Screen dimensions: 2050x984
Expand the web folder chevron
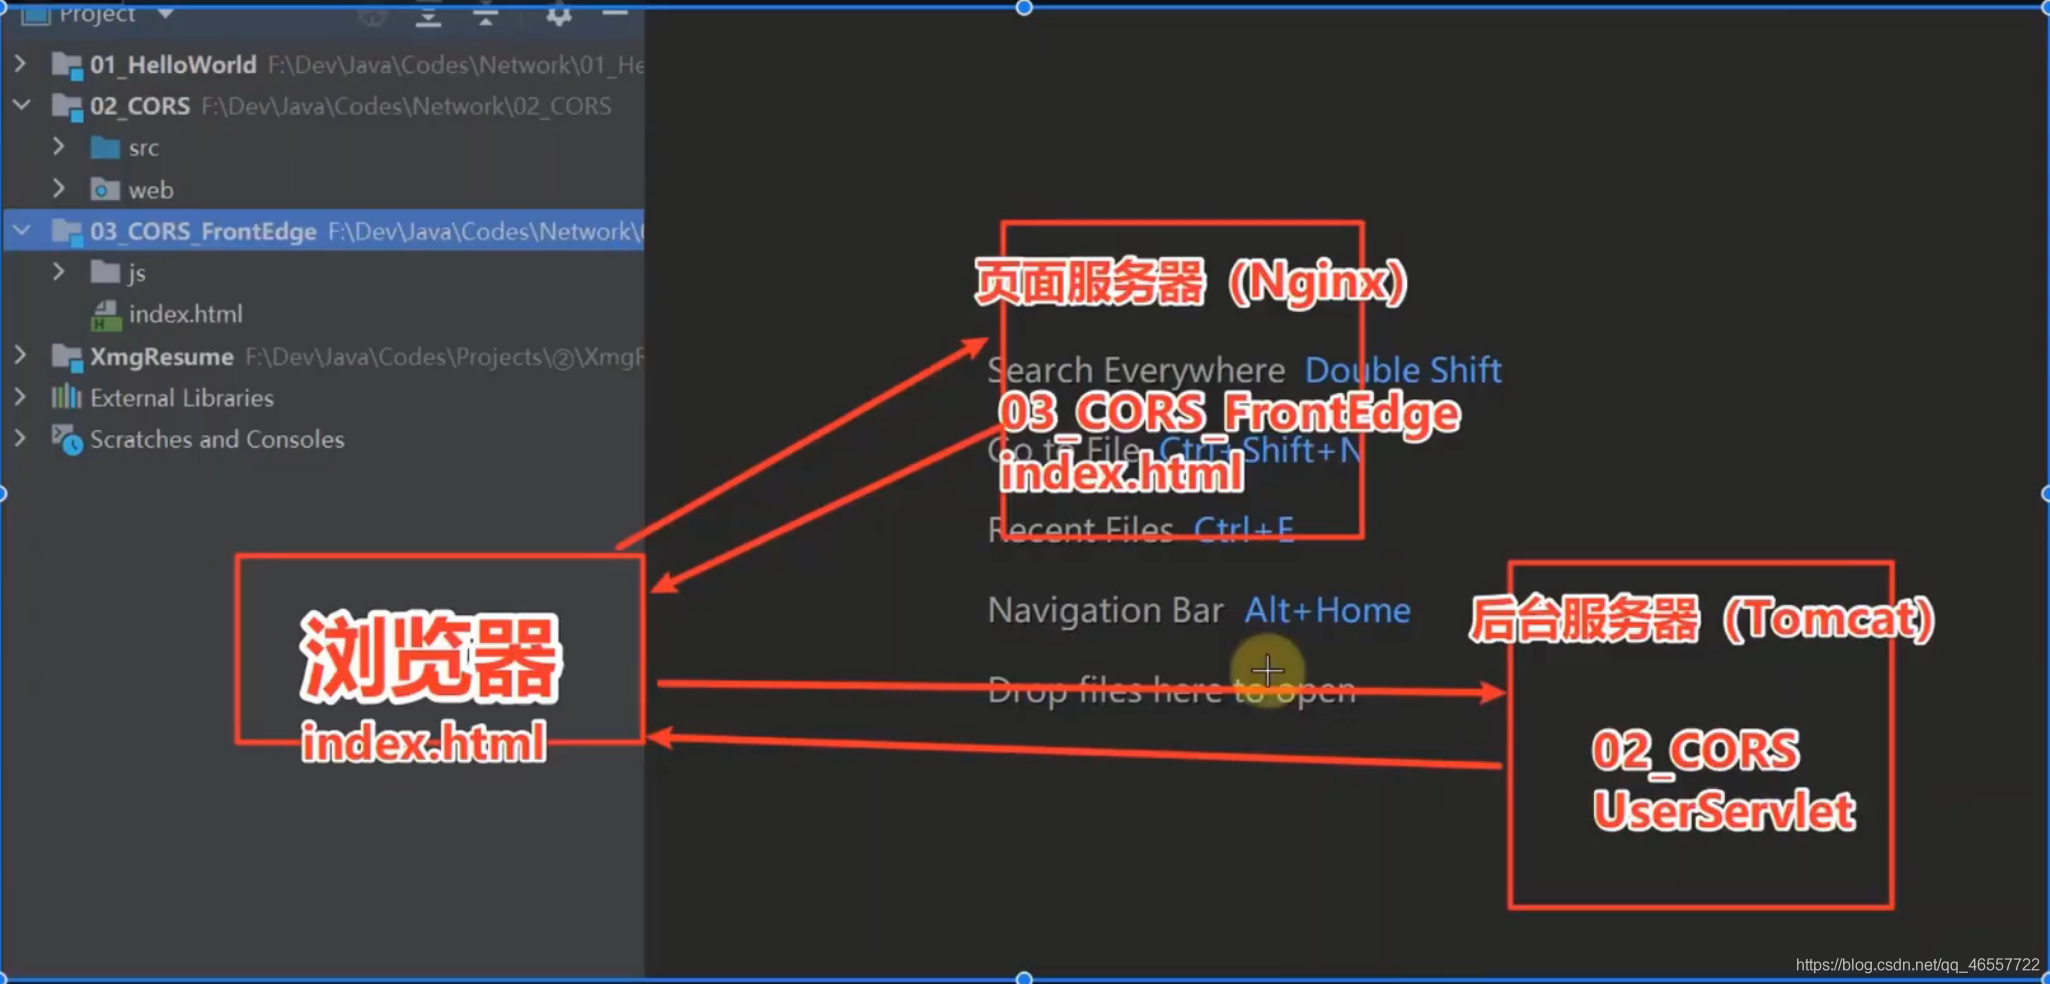pyautogui.click(x=58, y=188)
